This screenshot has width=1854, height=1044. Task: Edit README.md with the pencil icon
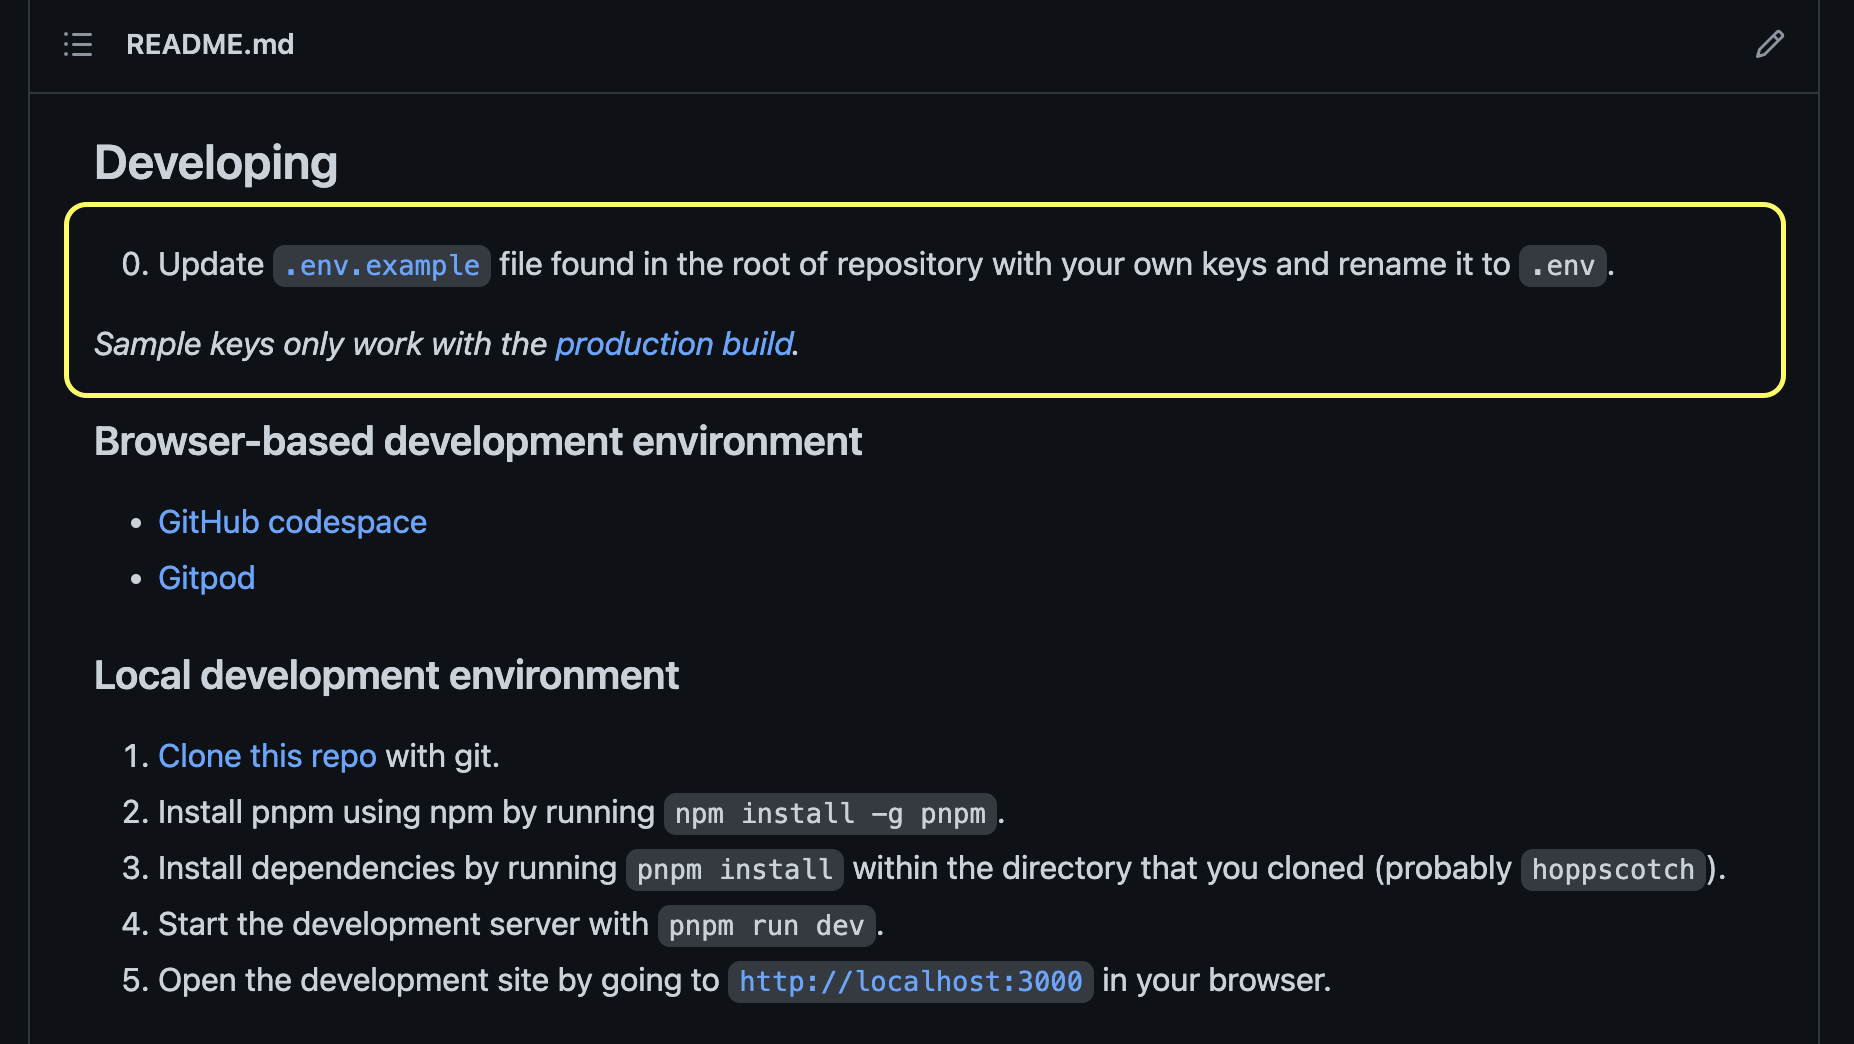tap(1769, 44)
